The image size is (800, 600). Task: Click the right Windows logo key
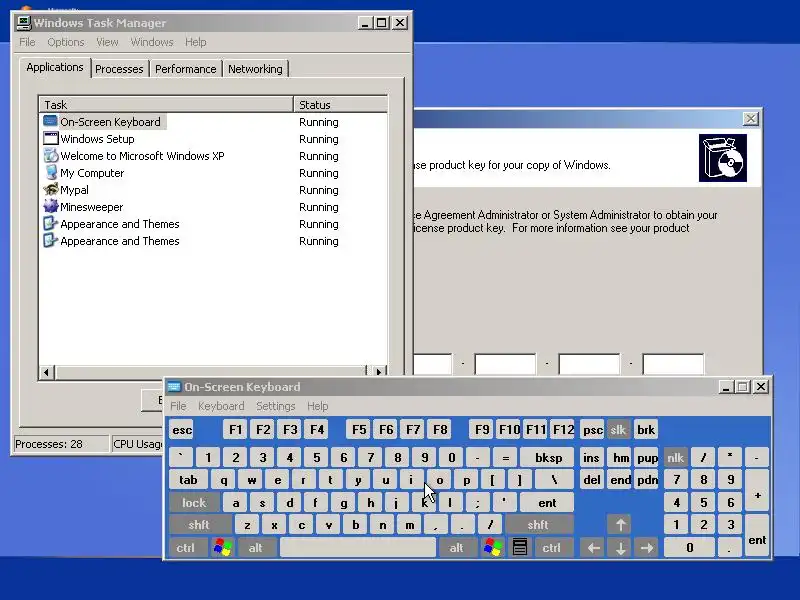(493, 547)
